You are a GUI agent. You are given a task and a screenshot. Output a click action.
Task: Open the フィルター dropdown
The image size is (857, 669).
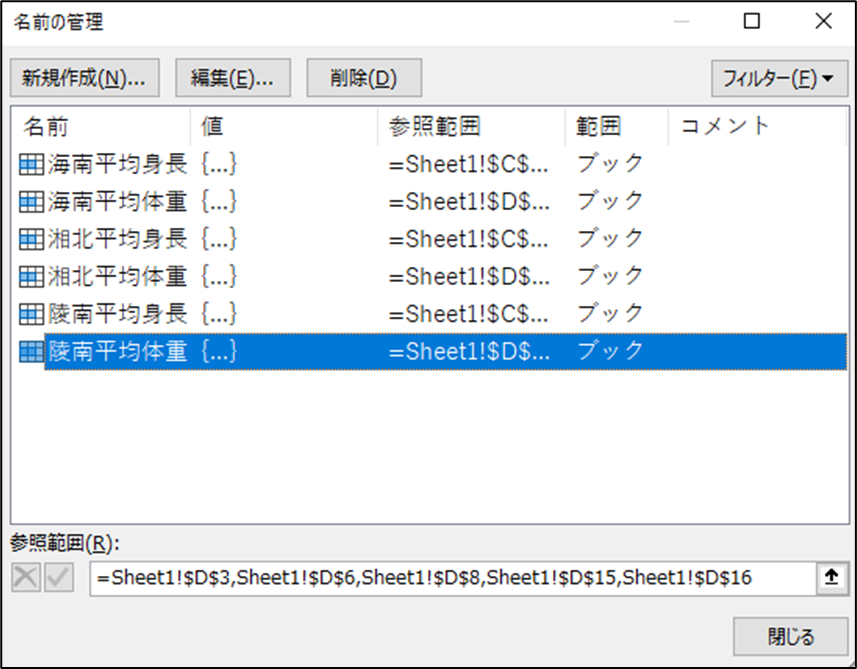(779, 78)
